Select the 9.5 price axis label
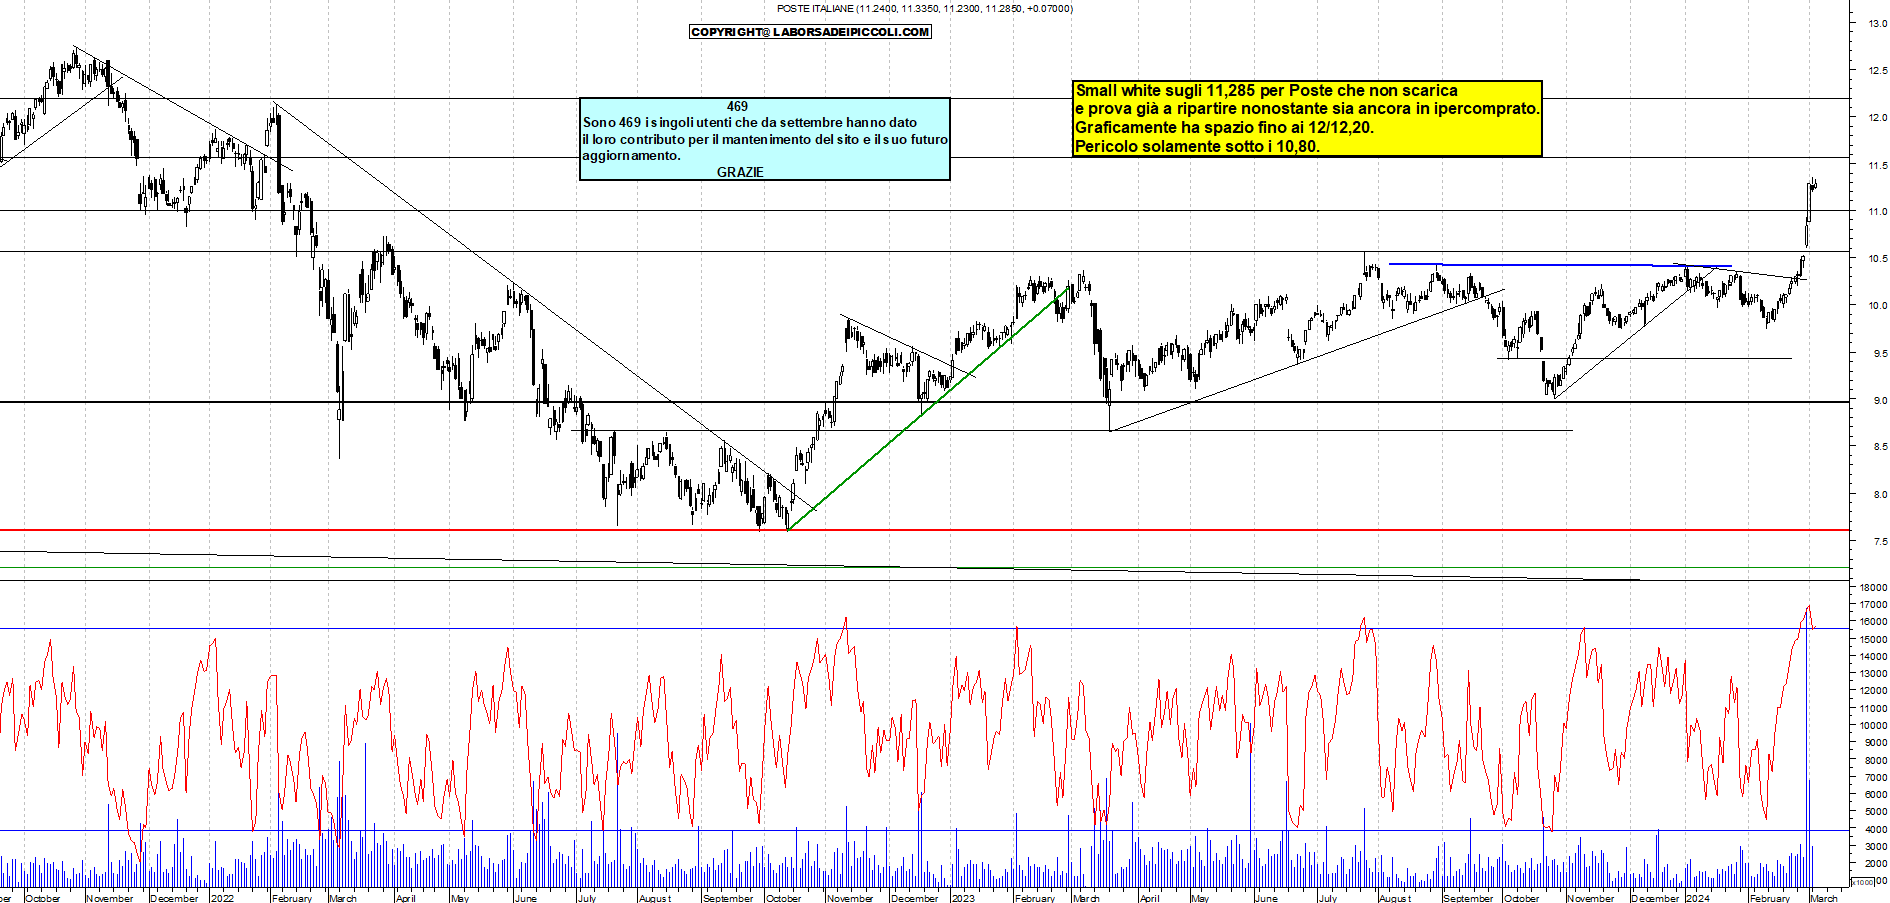Screen dimensions: 1890x903 coord(1880,354)
